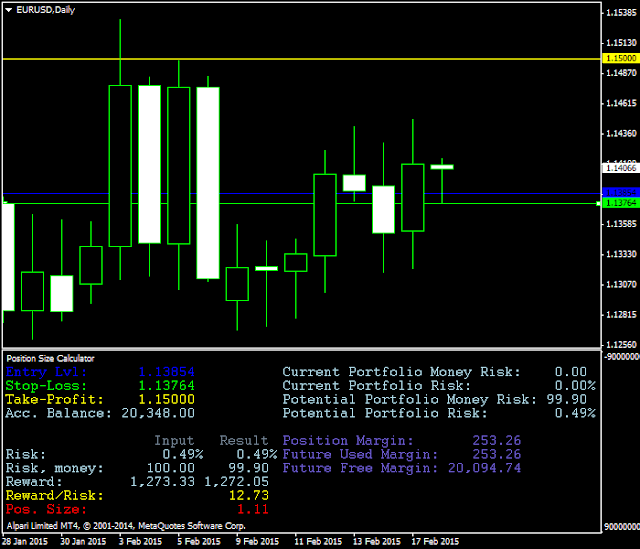Click the Input column header
The image size is (640, 549).
[x=174, y=440]
